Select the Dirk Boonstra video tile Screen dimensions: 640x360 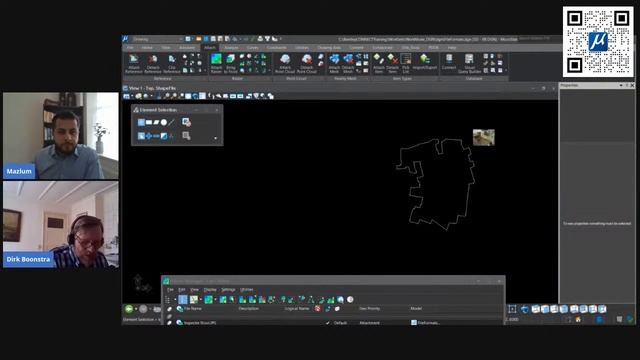(61, 224)
